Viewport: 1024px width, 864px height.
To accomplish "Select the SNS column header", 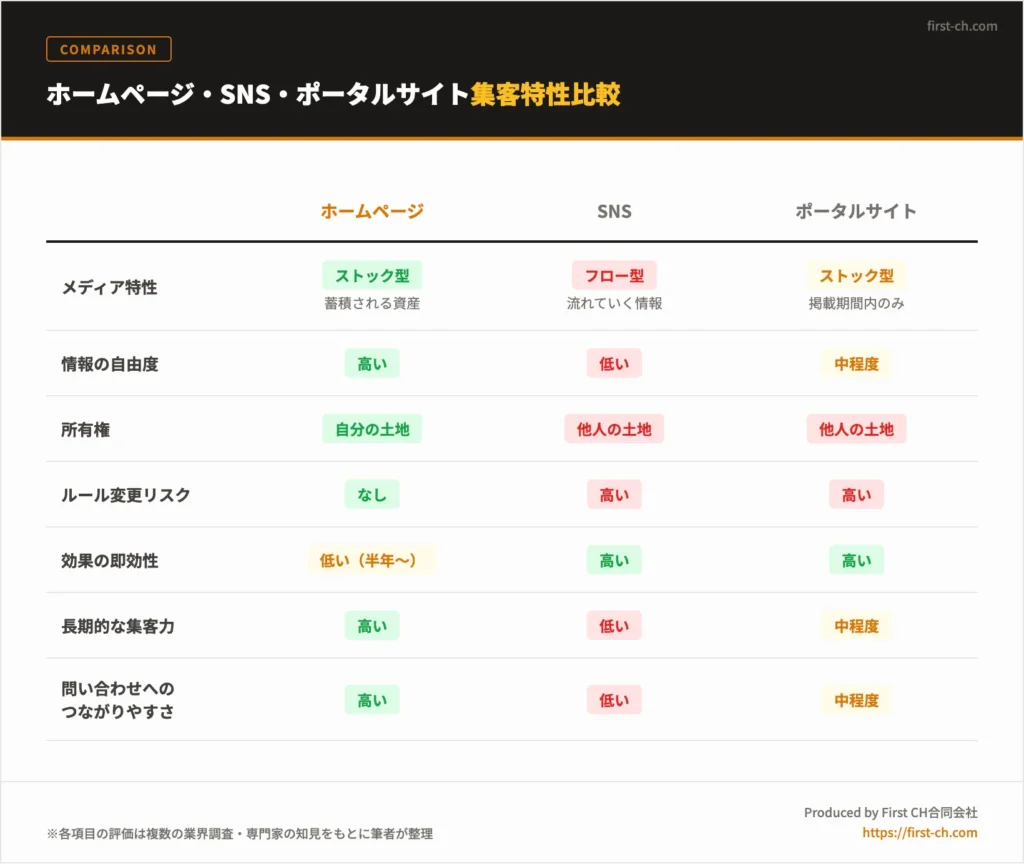I will tap(613, 211).
